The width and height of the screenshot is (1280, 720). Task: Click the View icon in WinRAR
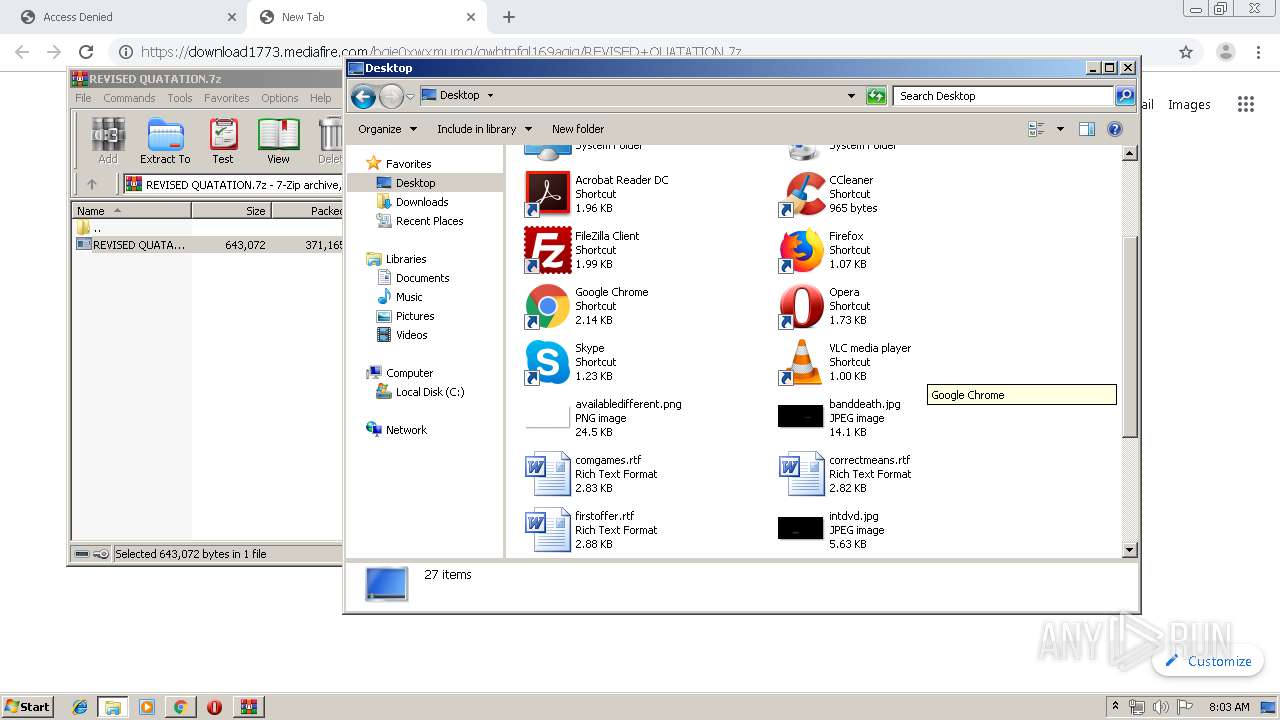point(278,140)
